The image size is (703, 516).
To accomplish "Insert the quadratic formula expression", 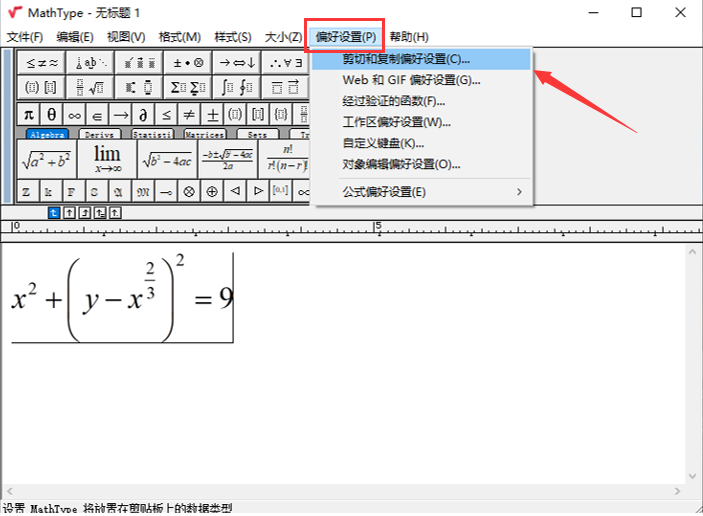I will (x=227, y=159).
